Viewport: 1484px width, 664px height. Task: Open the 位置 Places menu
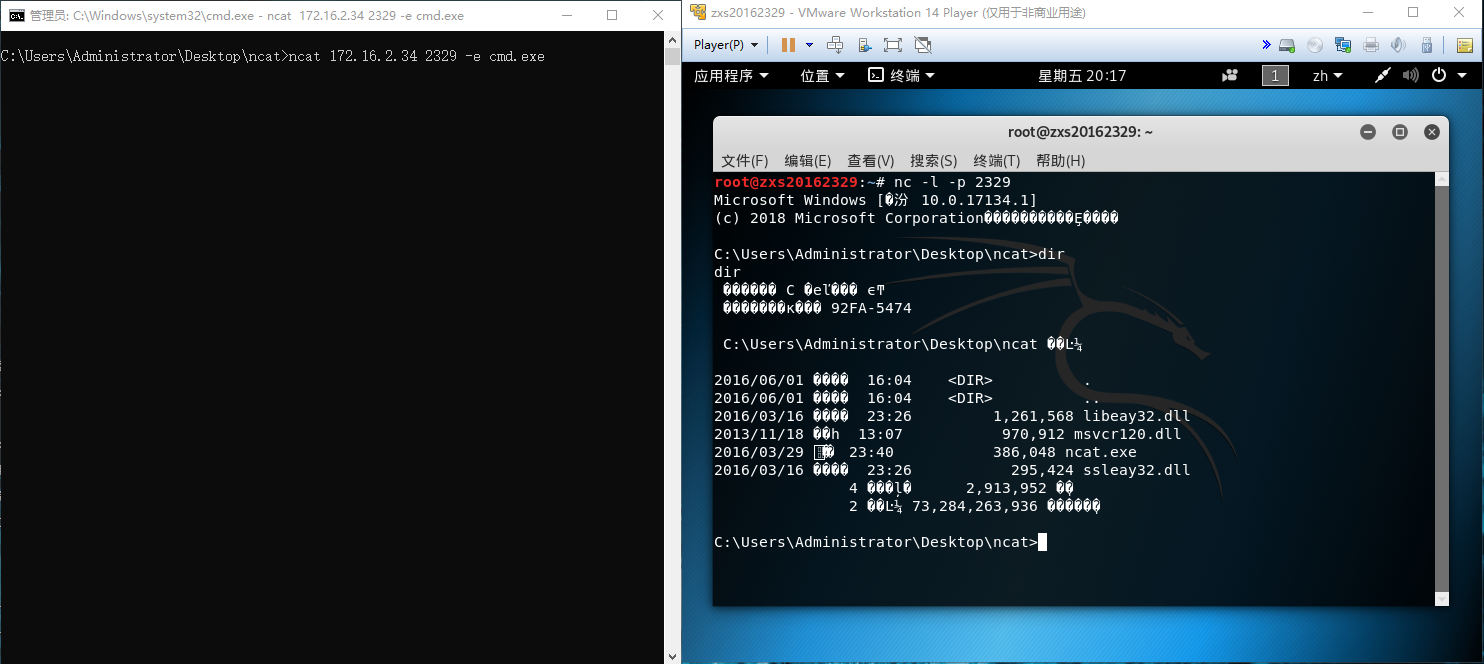(822, 76)
